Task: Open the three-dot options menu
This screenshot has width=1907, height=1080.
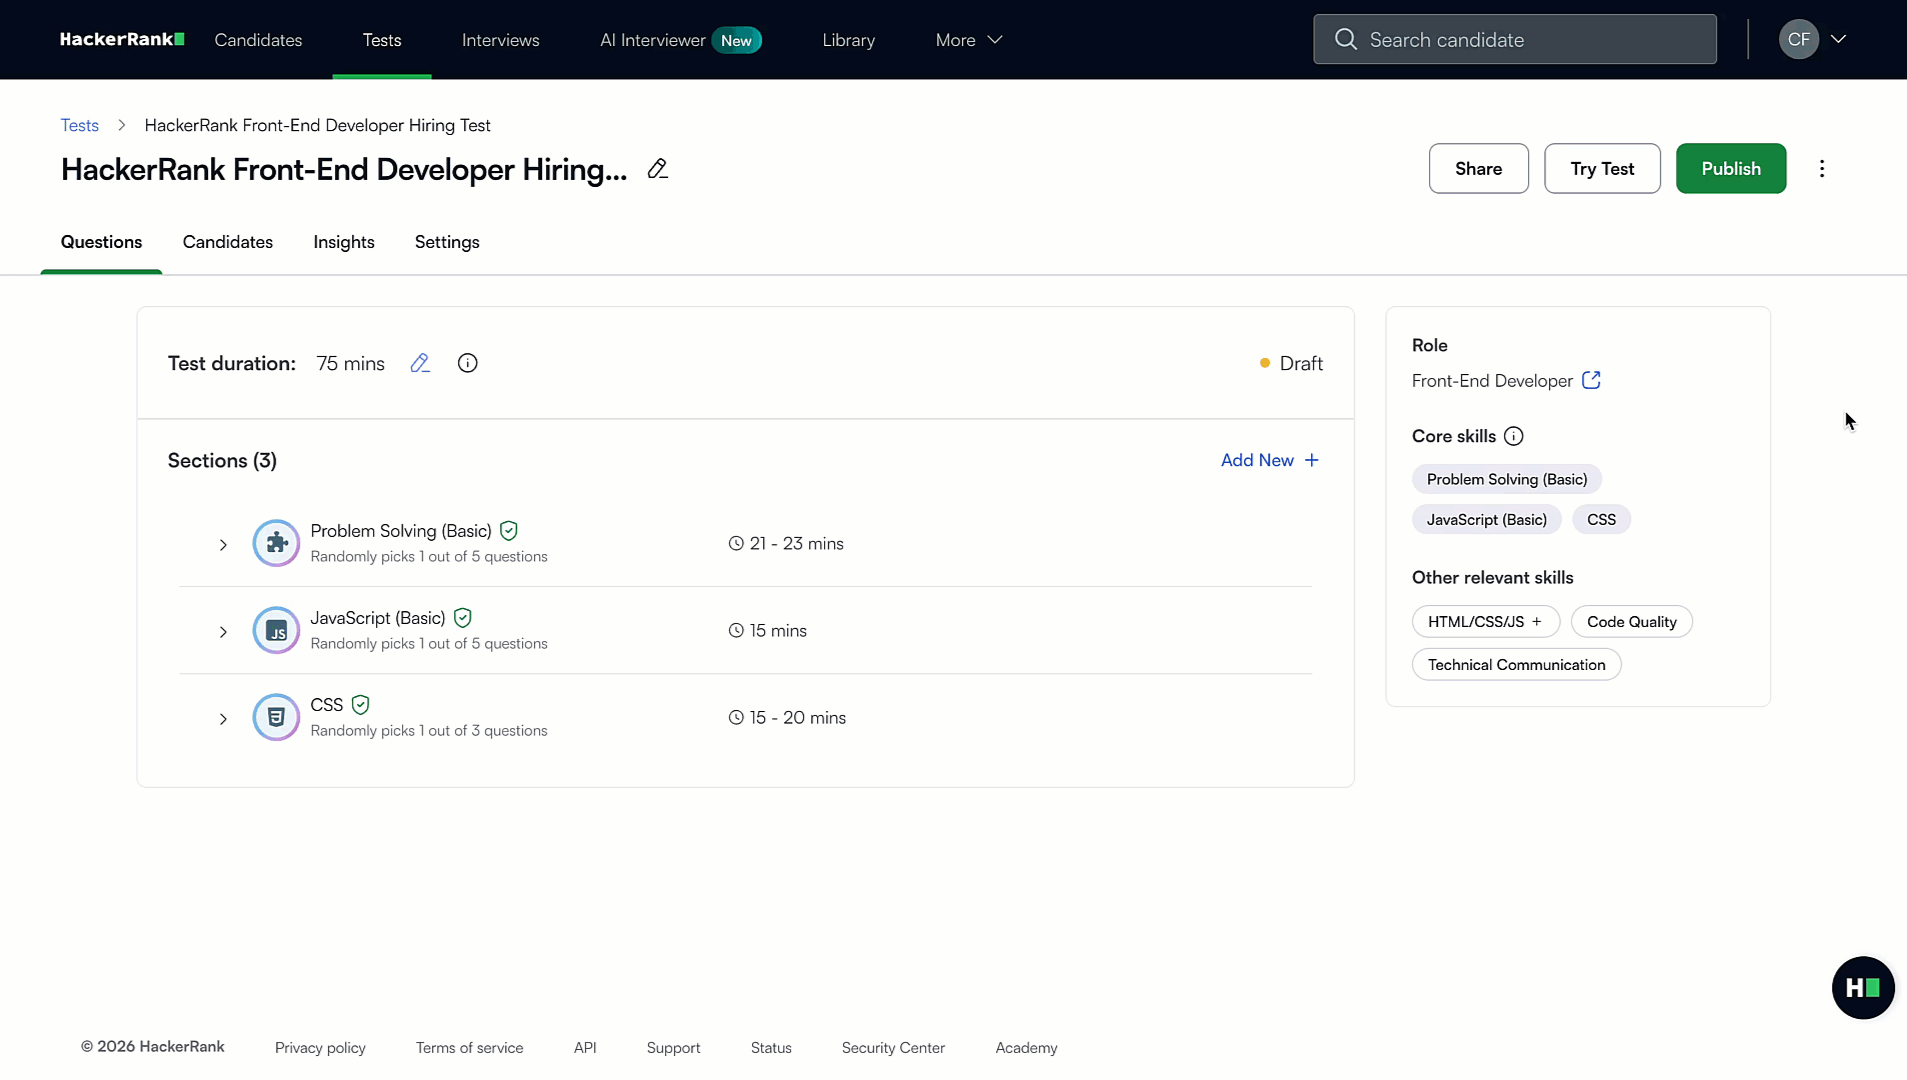Action: (1823, 168)
